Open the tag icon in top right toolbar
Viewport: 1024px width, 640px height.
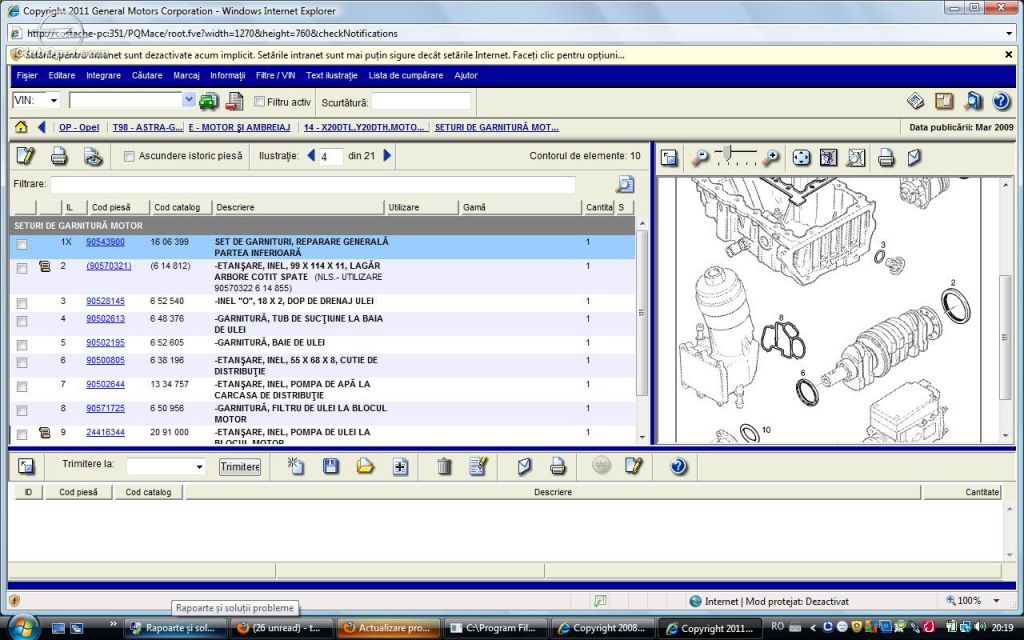[x=916, y=101]
